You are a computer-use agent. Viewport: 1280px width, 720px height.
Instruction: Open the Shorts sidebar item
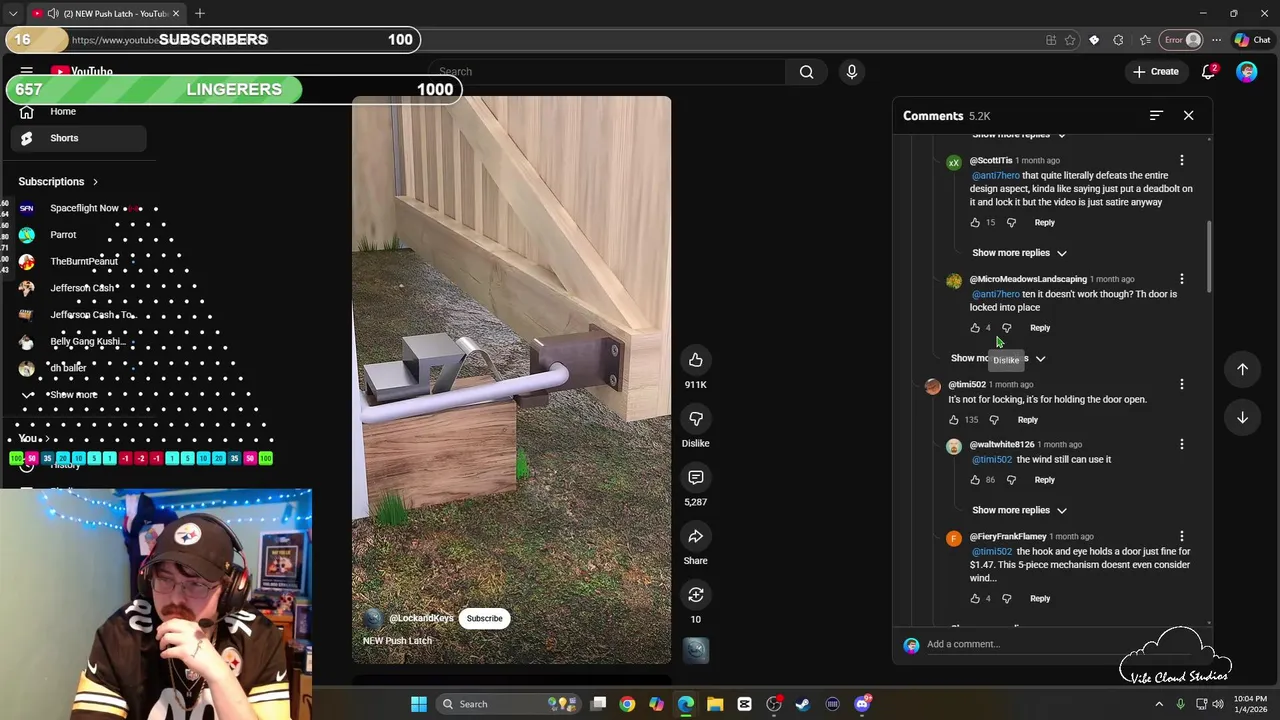pos(78,138)
